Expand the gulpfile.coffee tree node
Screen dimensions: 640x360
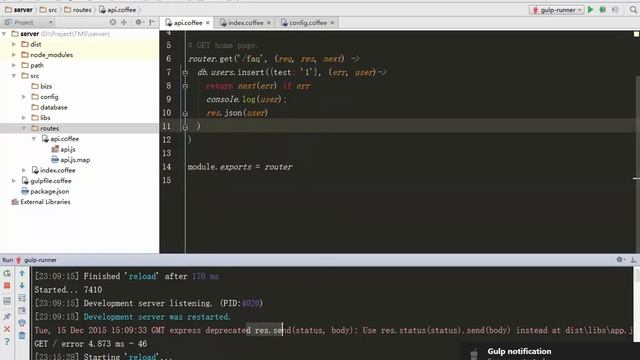click(x=14, y=181)
